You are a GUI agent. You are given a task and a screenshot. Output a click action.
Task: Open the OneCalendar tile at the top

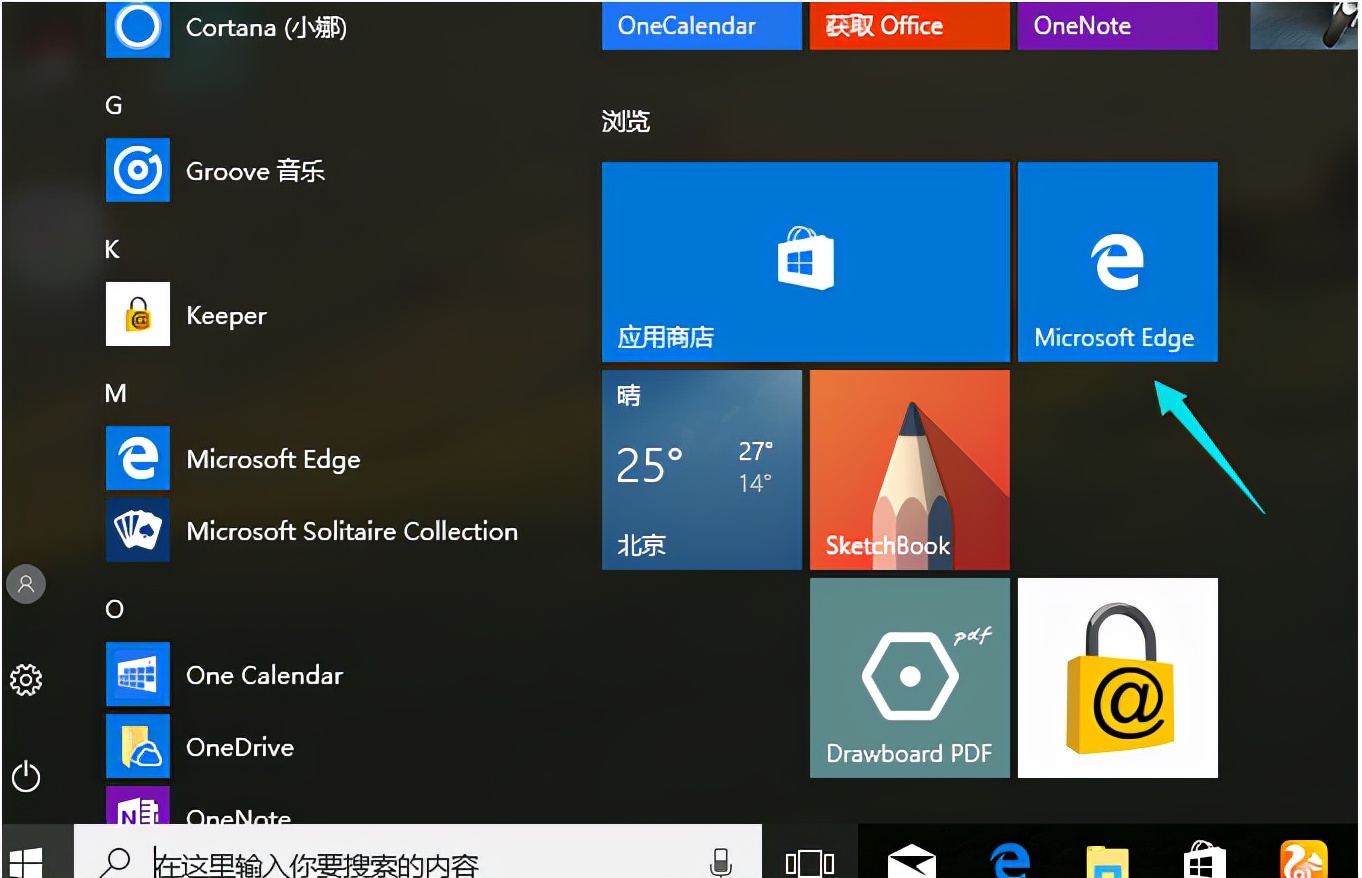click(x=700, y=25)
